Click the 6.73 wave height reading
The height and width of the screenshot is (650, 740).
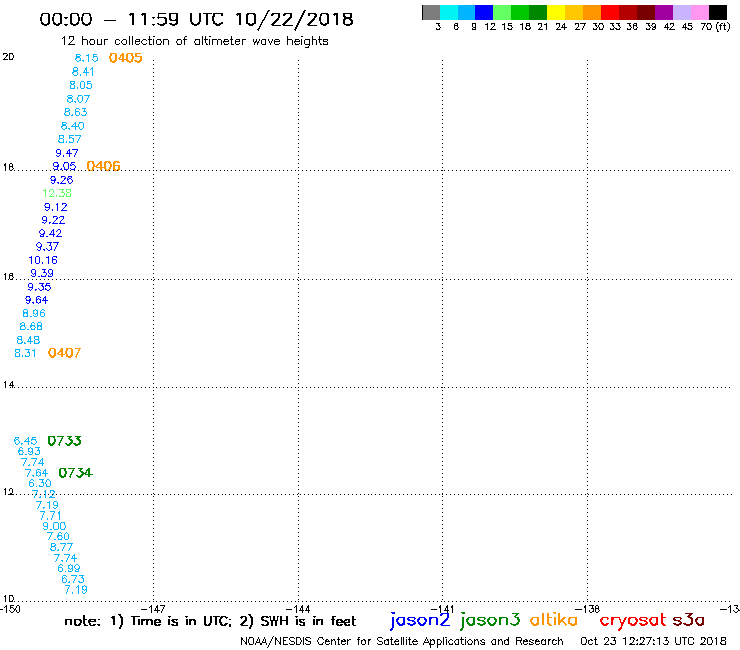coord(73,579)
